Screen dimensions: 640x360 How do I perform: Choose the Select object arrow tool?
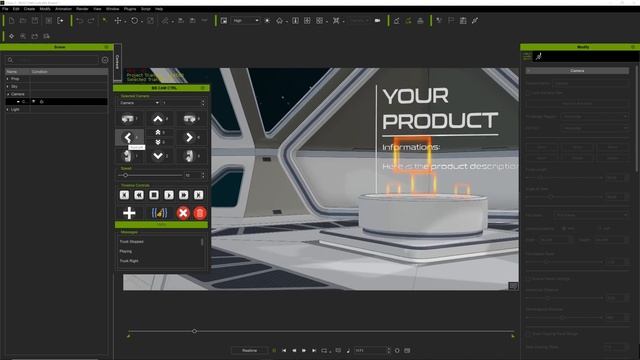click(105, 20)
